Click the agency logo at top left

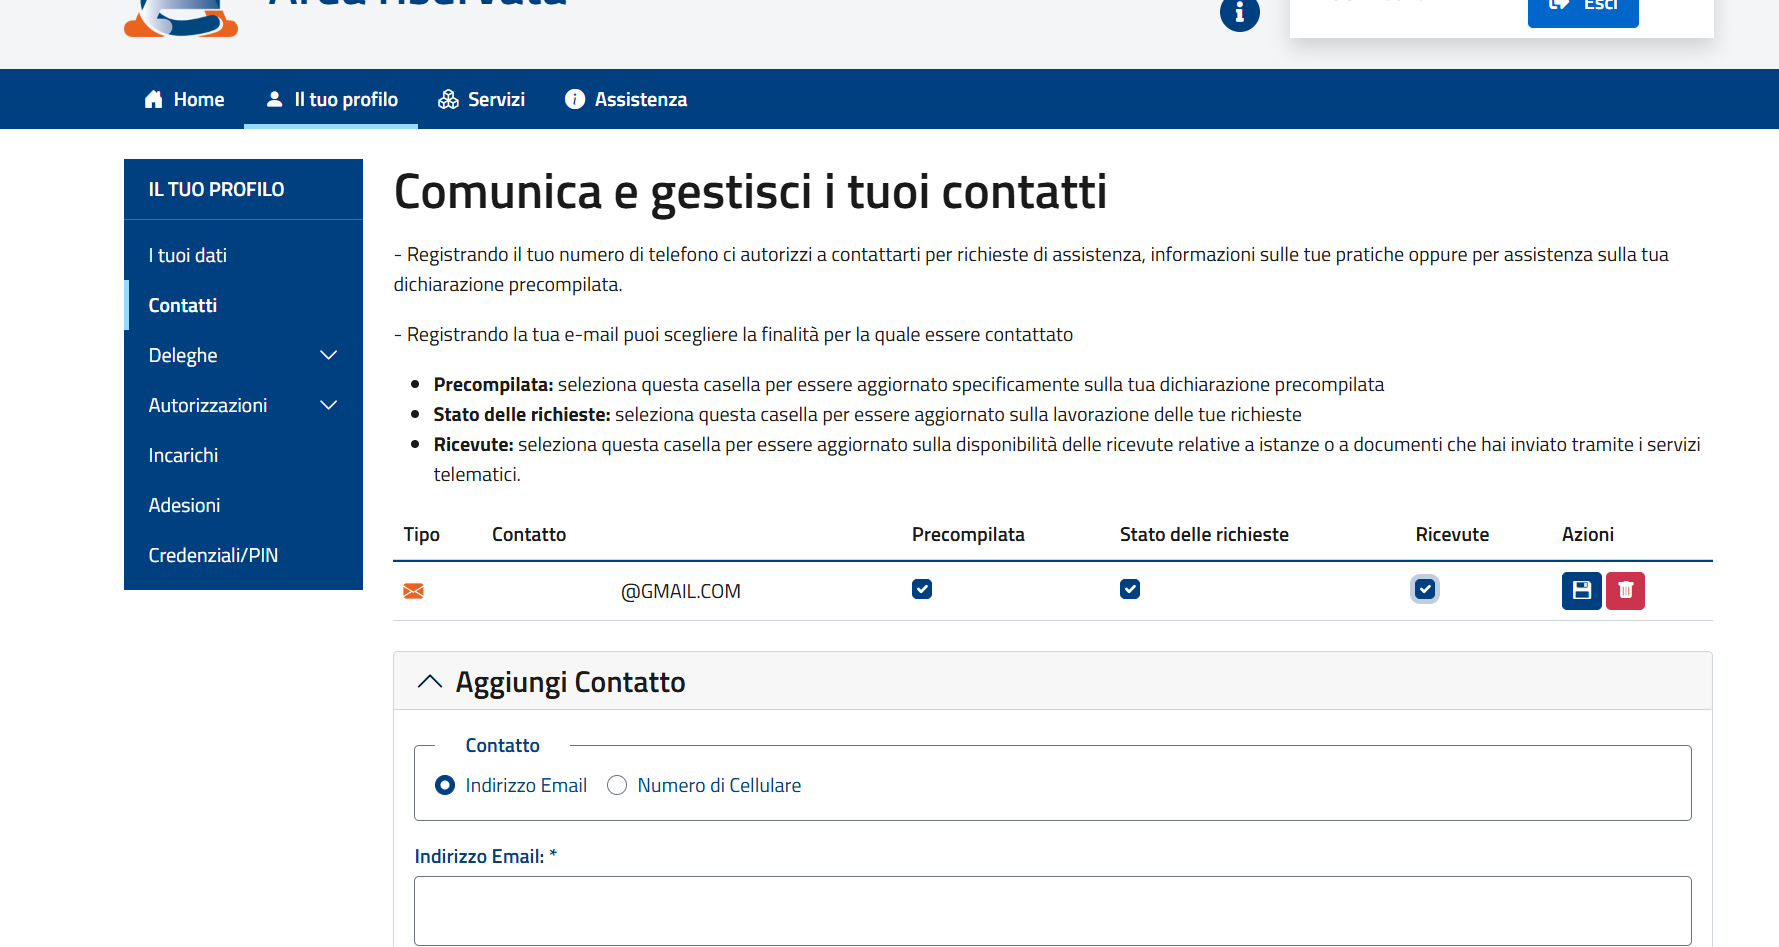[x=181, y=17]
